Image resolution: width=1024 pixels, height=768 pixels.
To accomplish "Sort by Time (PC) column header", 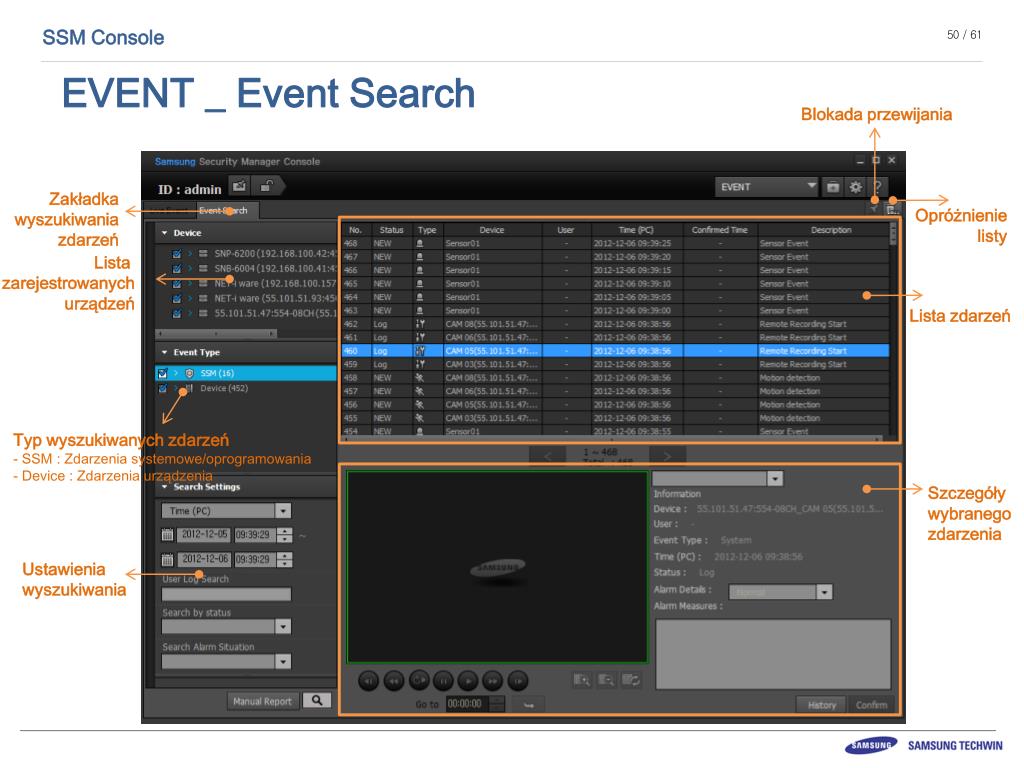I will [636, 230].
